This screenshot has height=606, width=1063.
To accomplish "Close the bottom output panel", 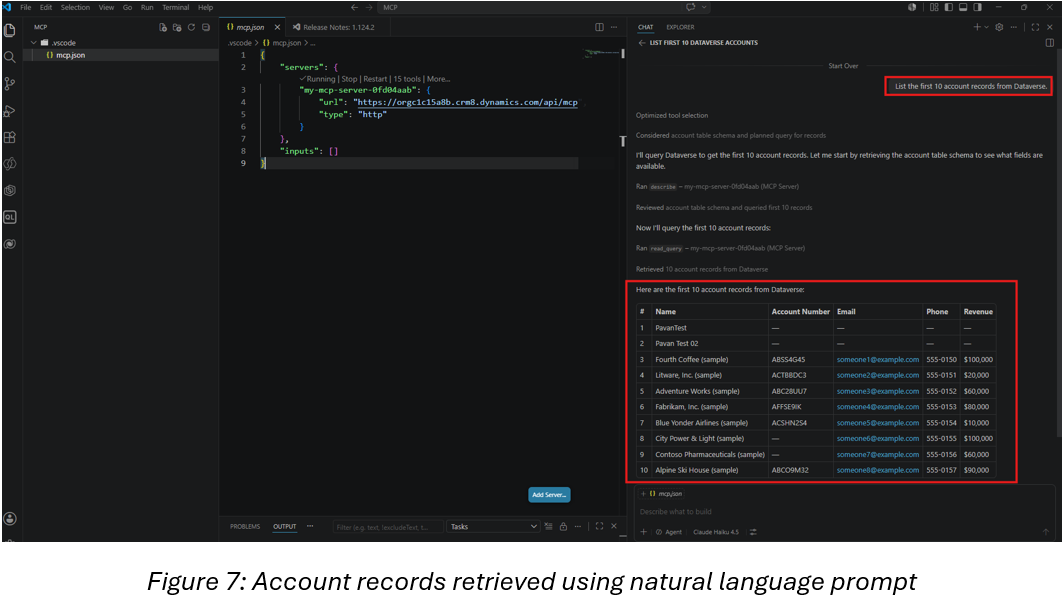I will pos(614,527).
